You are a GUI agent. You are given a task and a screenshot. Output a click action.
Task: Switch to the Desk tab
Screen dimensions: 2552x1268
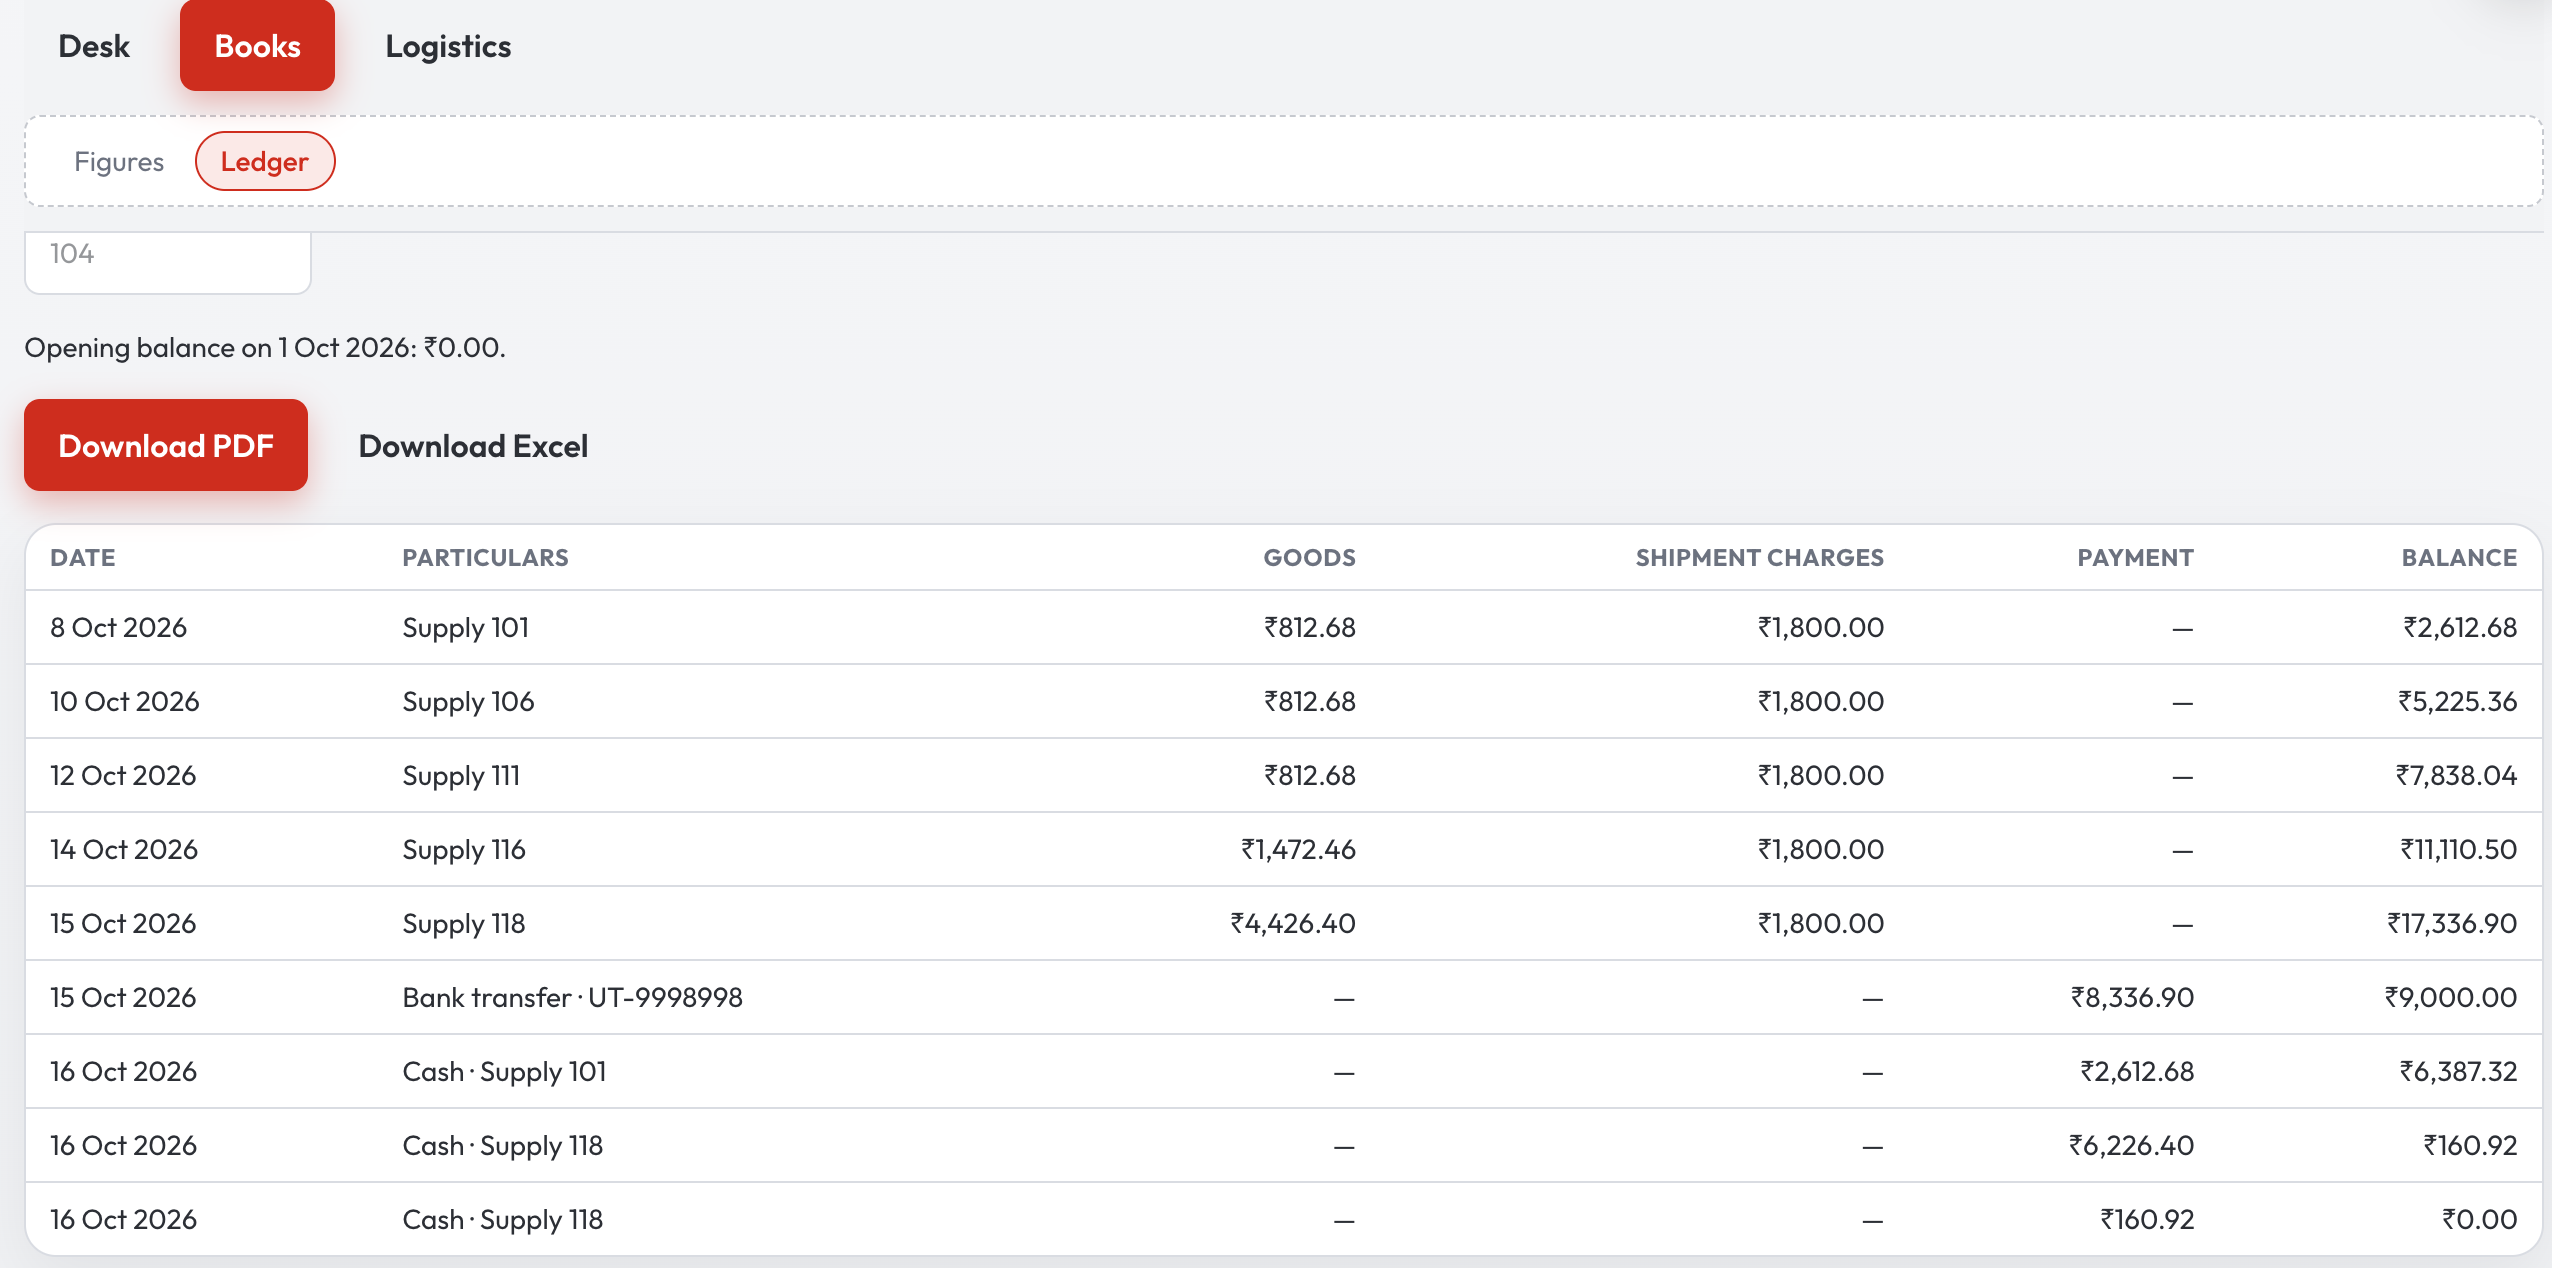[94, 46]
